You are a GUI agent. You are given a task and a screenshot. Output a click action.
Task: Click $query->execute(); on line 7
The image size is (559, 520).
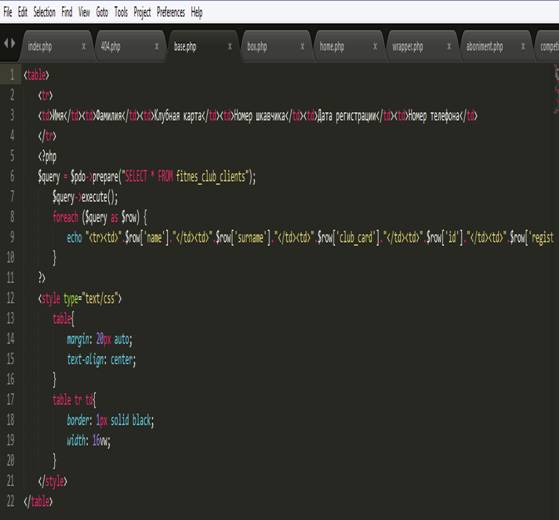pos(85,197)
